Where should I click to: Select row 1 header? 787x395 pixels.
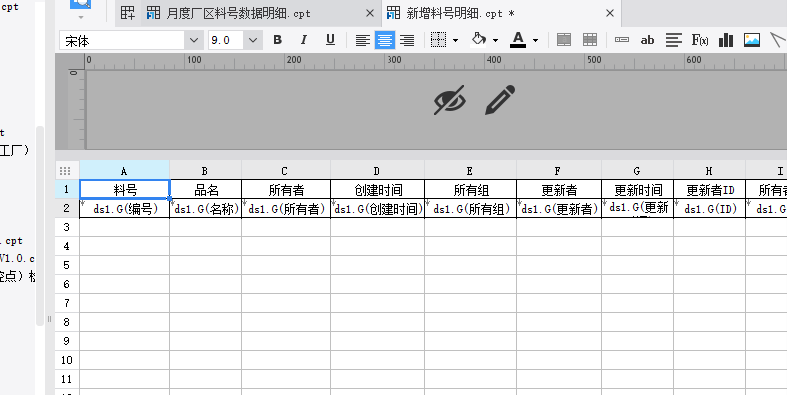click(x=67, y=190)
